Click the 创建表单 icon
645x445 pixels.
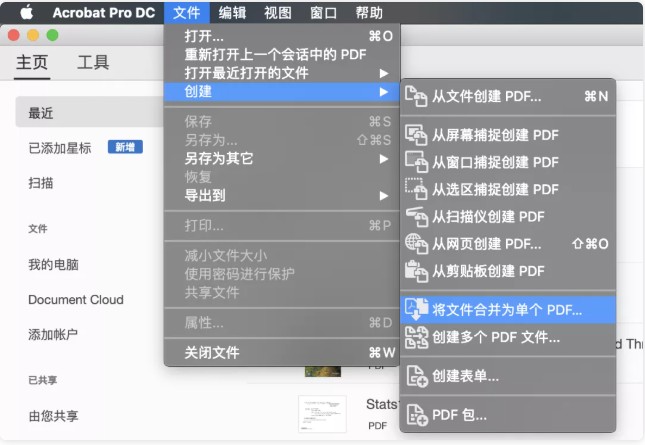416,376
